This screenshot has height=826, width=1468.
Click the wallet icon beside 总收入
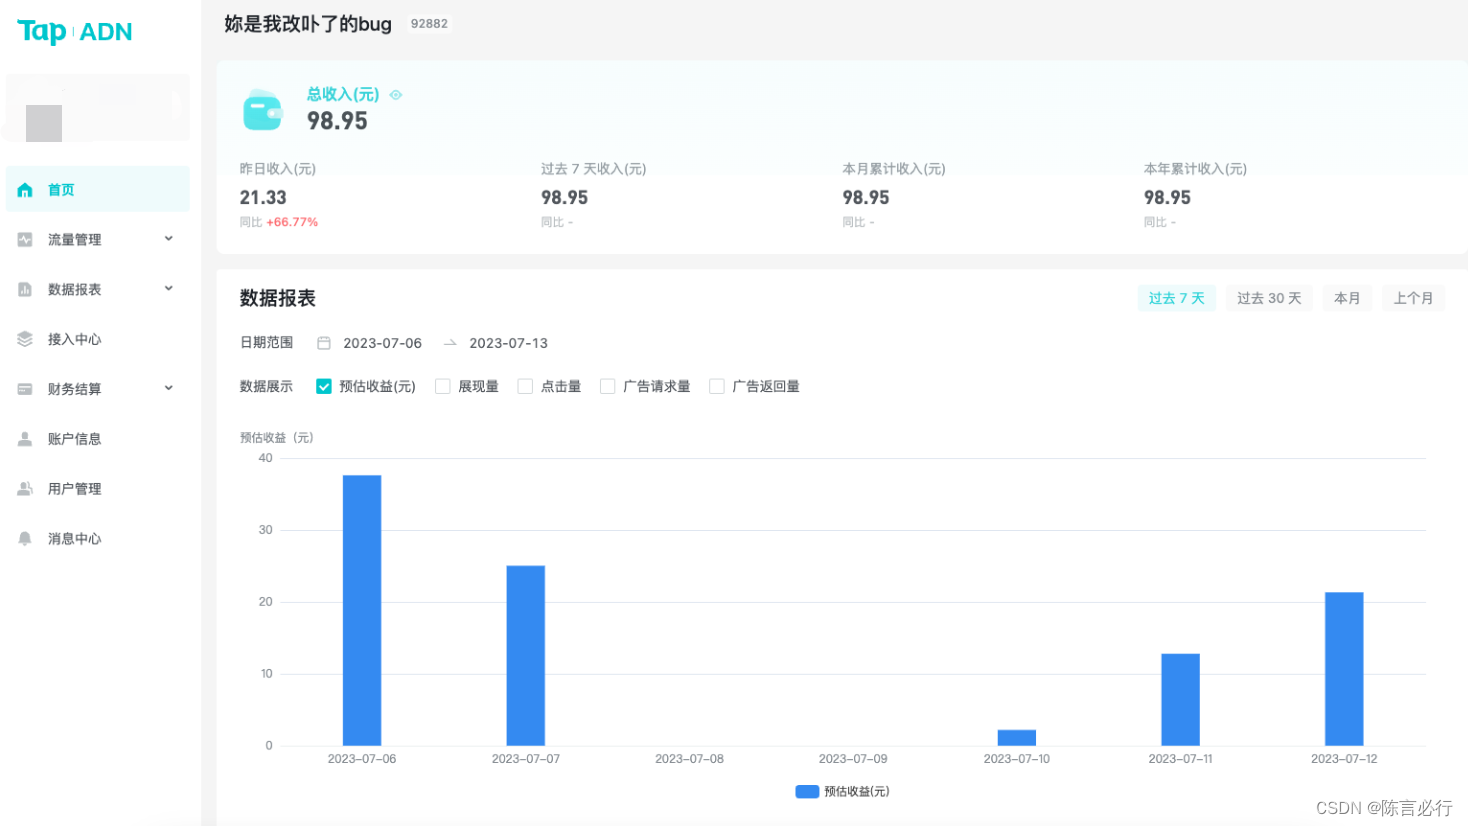point(263,110)
